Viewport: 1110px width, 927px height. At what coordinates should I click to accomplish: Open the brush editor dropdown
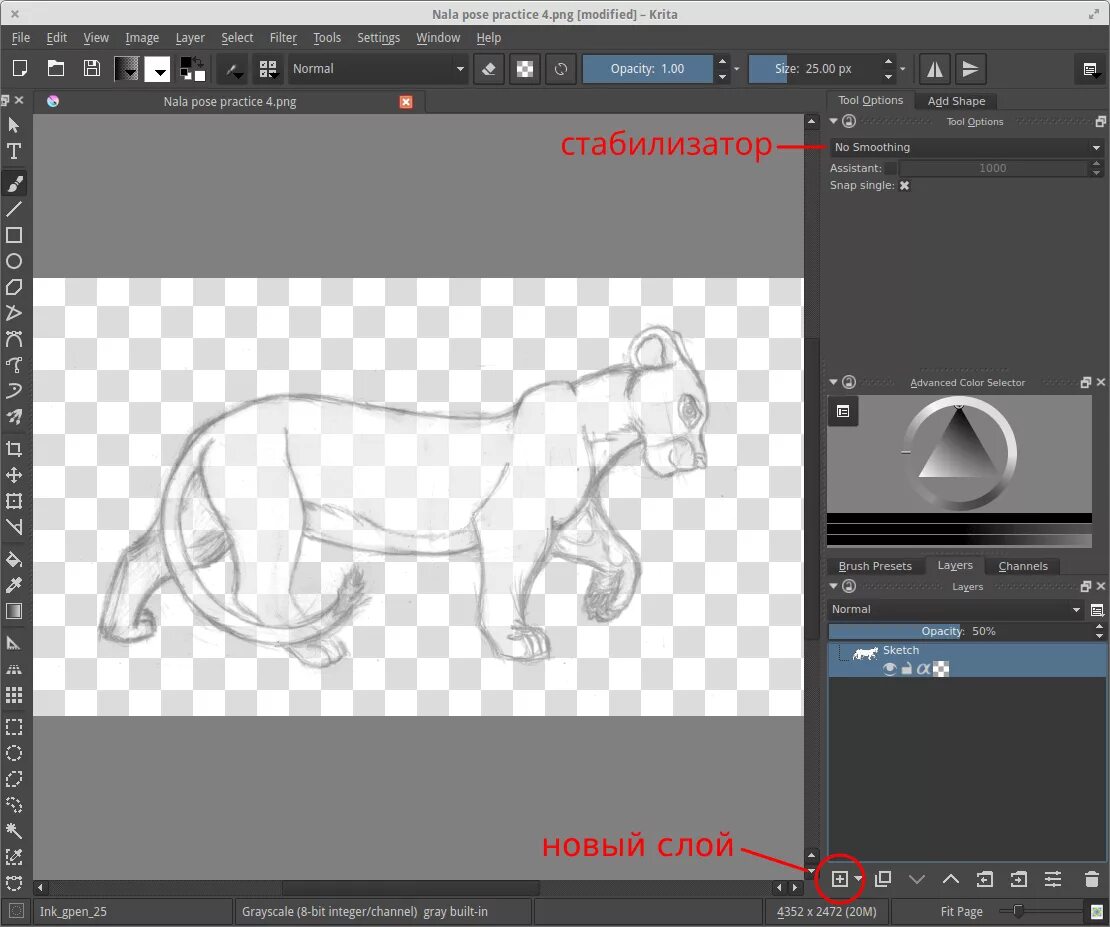click(x=231, y=69)
